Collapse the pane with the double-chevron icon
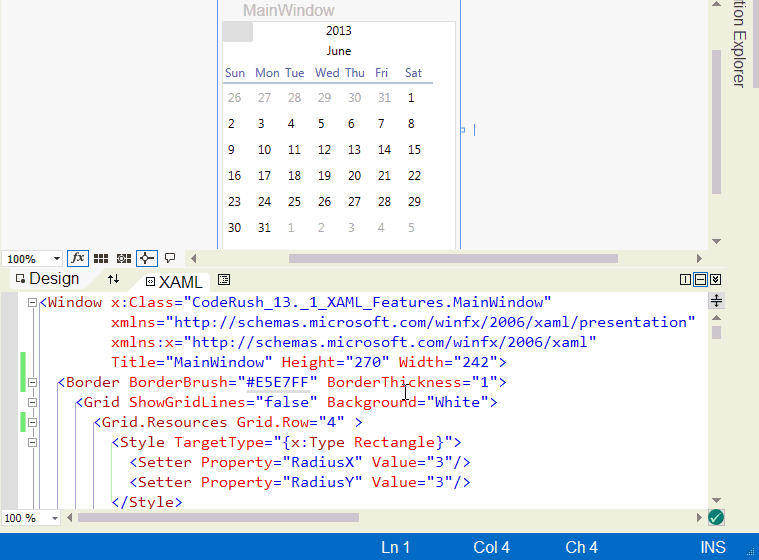The height and width of the screenshot is (560, 759). pyautogui.click(x=715, y=280)
